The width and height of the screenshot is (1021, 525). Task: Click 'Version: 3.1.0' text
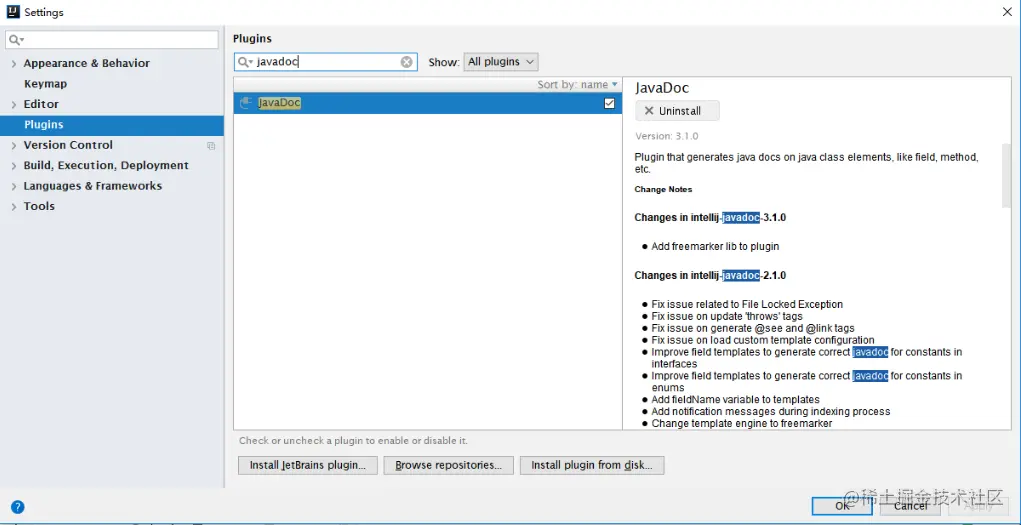pyautogui.click(x=667, y=136)
